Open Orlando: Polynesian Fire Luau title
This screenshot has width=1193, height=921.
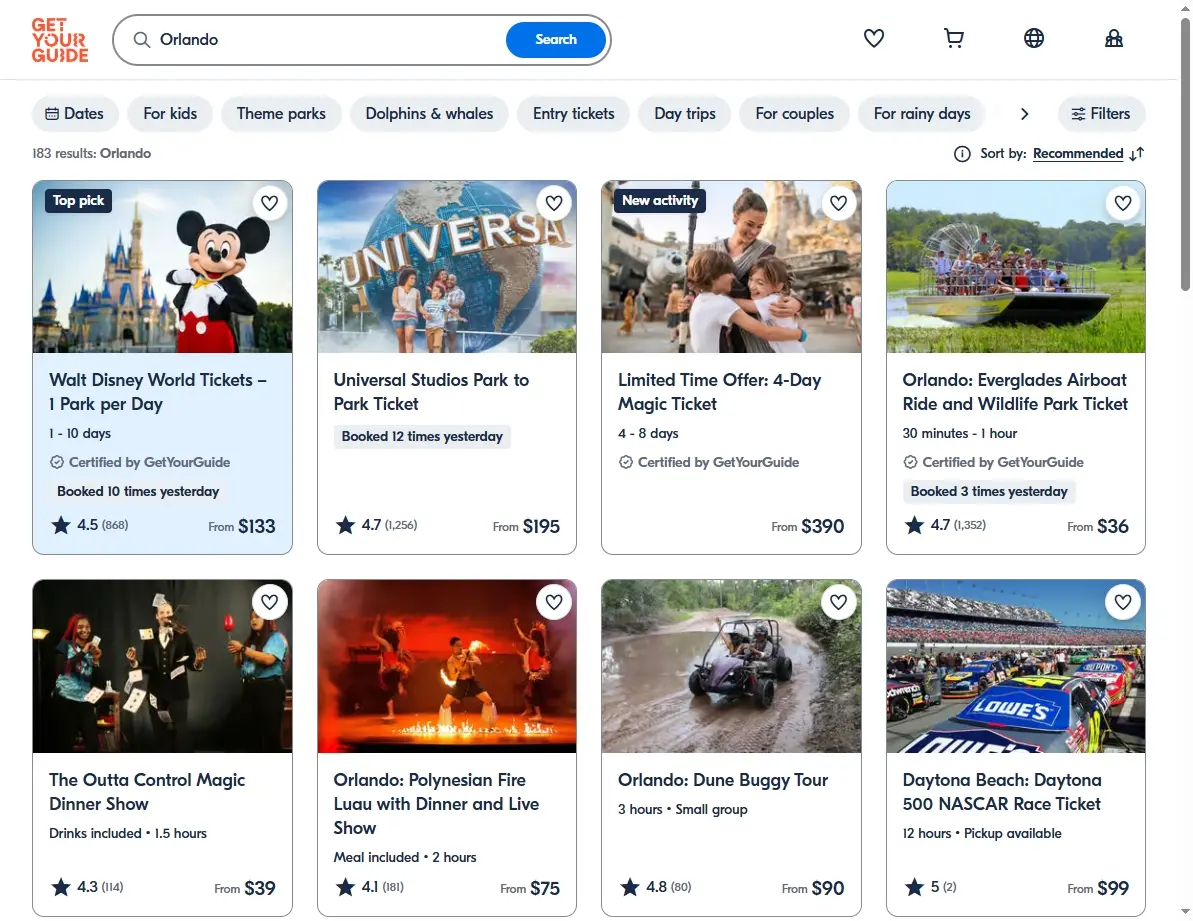click(x=436, y=804)
